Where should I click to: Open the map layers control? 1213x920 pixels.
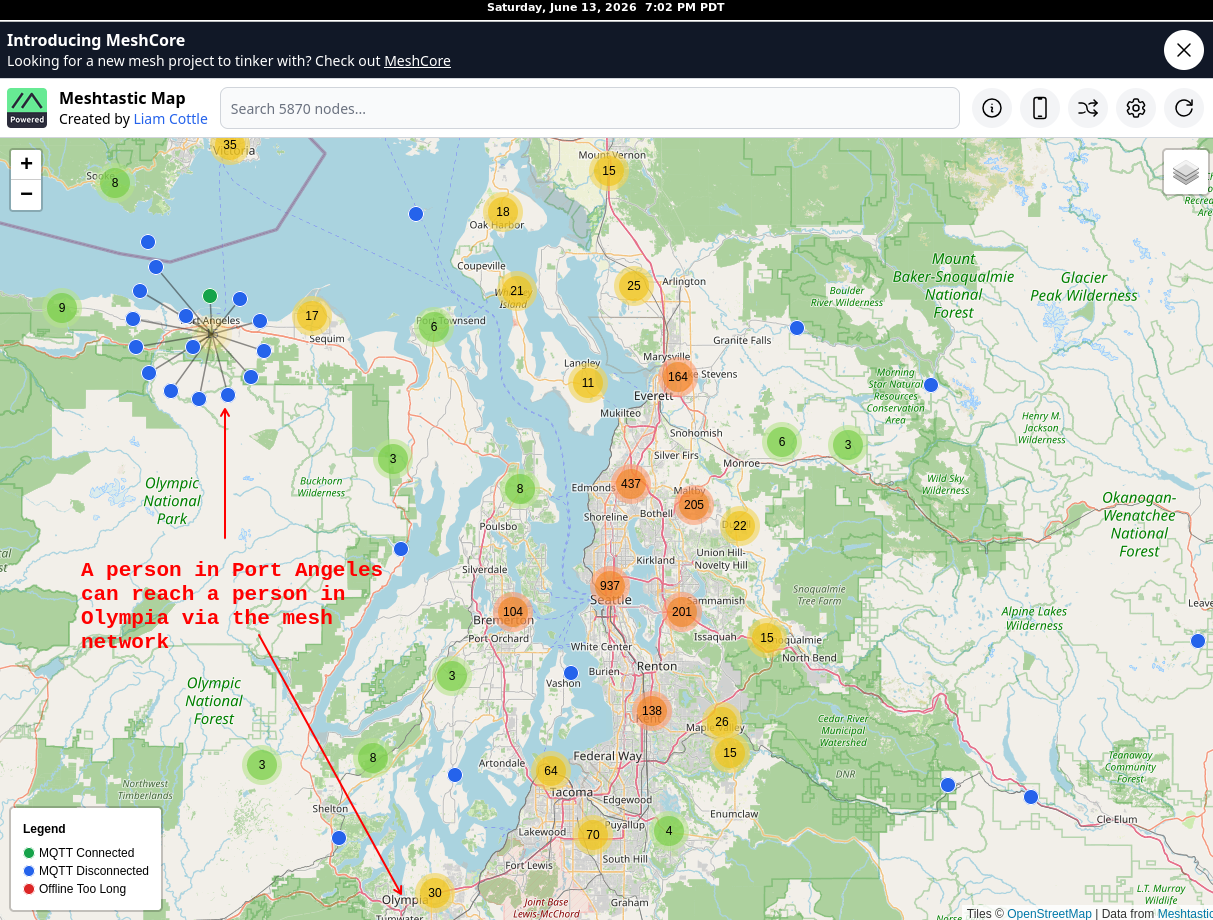point(1186,172)
